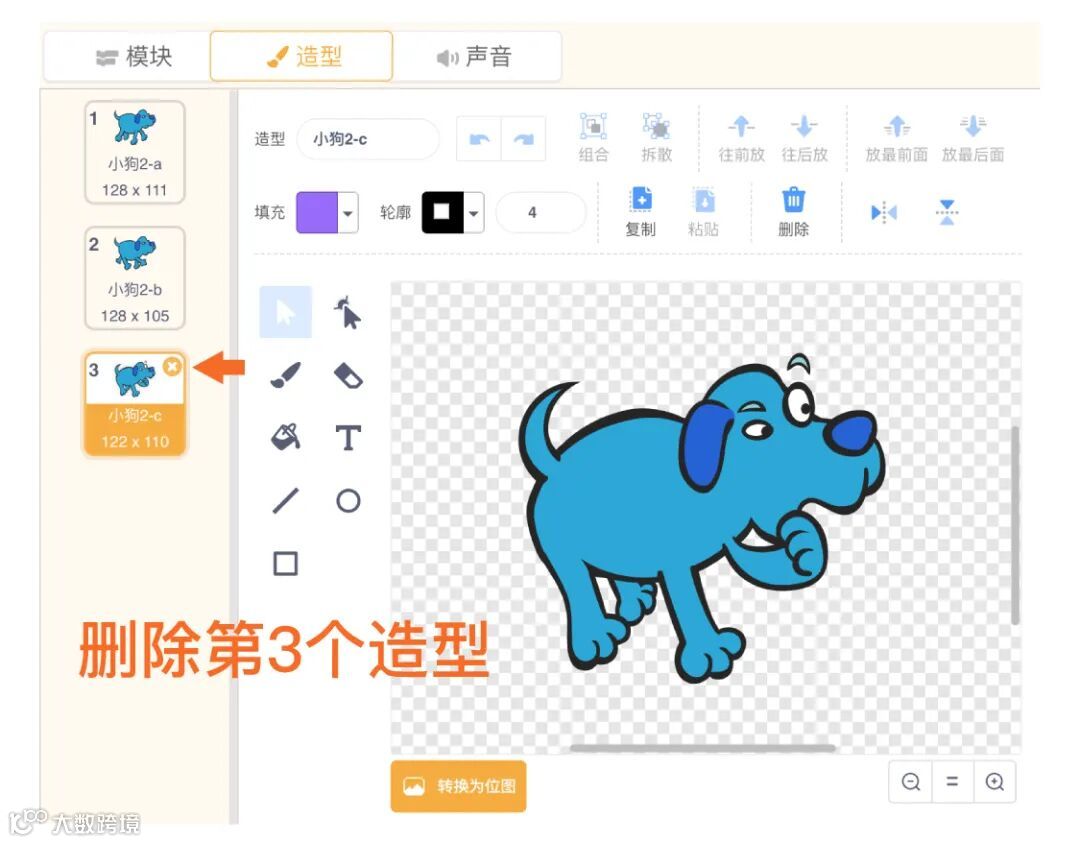Click the 转换为位图 button
Image resolution: width=1080 pixels, height=843 pixels.
click(x=458, y=786)
